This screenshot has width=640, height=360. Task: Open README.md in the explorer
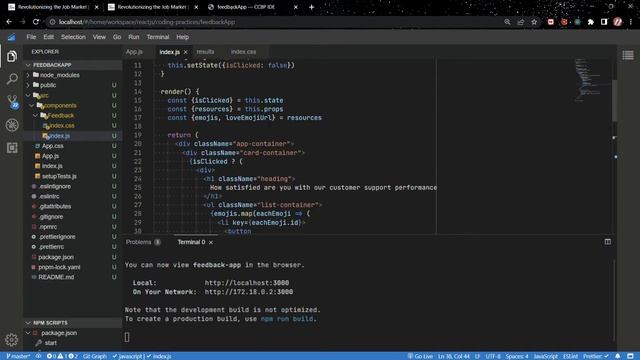click(x=56, y=277)
